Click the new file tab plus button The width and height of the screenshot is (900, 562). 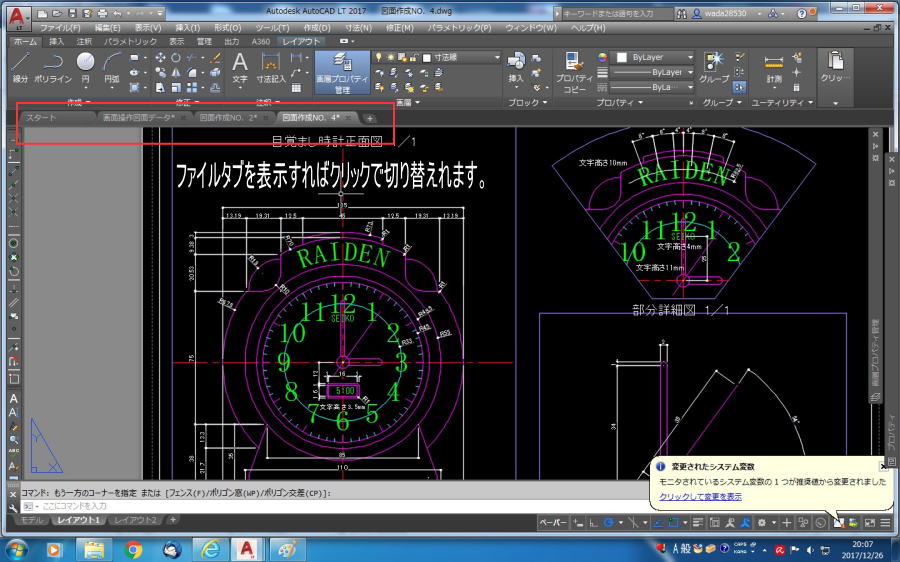point(370,118)
